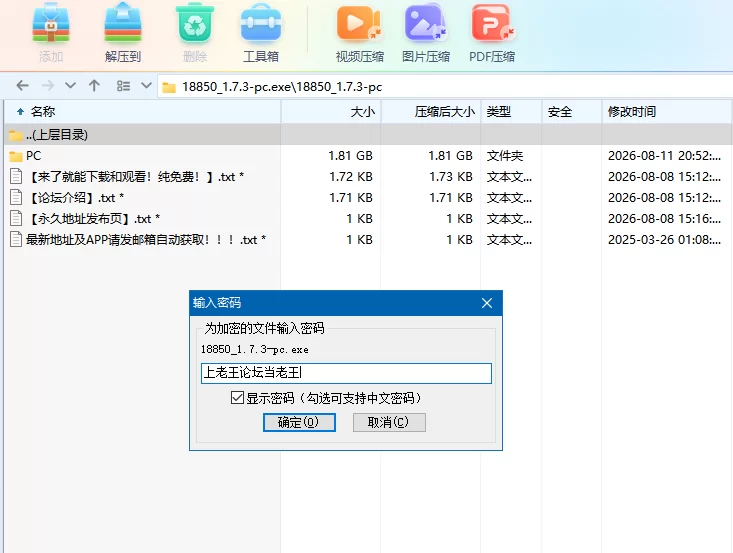733x553 pixels.
Task: Click the 添加 (Add) toolbar icon
Action: click(51, 23)
